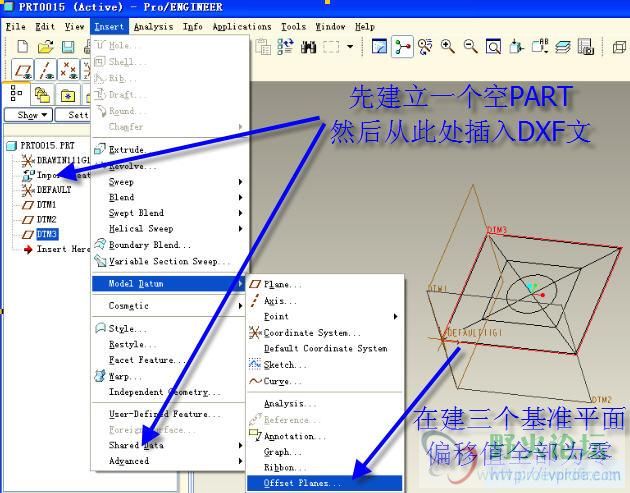Open the Edit menu
The width and height of the screenshot is (630, 493).
(x=45, y=27)
